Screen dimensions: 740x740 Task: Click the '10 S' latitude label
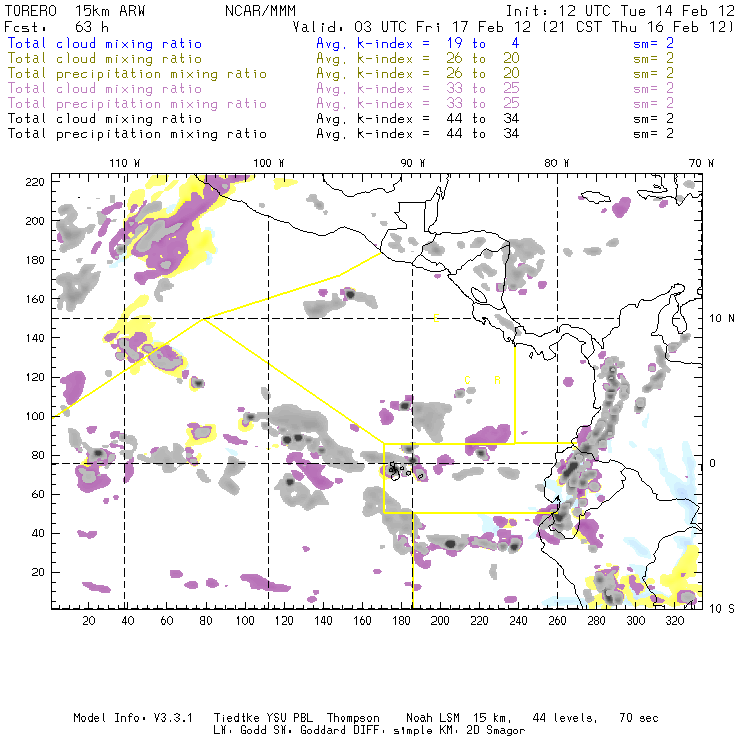tap(722, 609)
